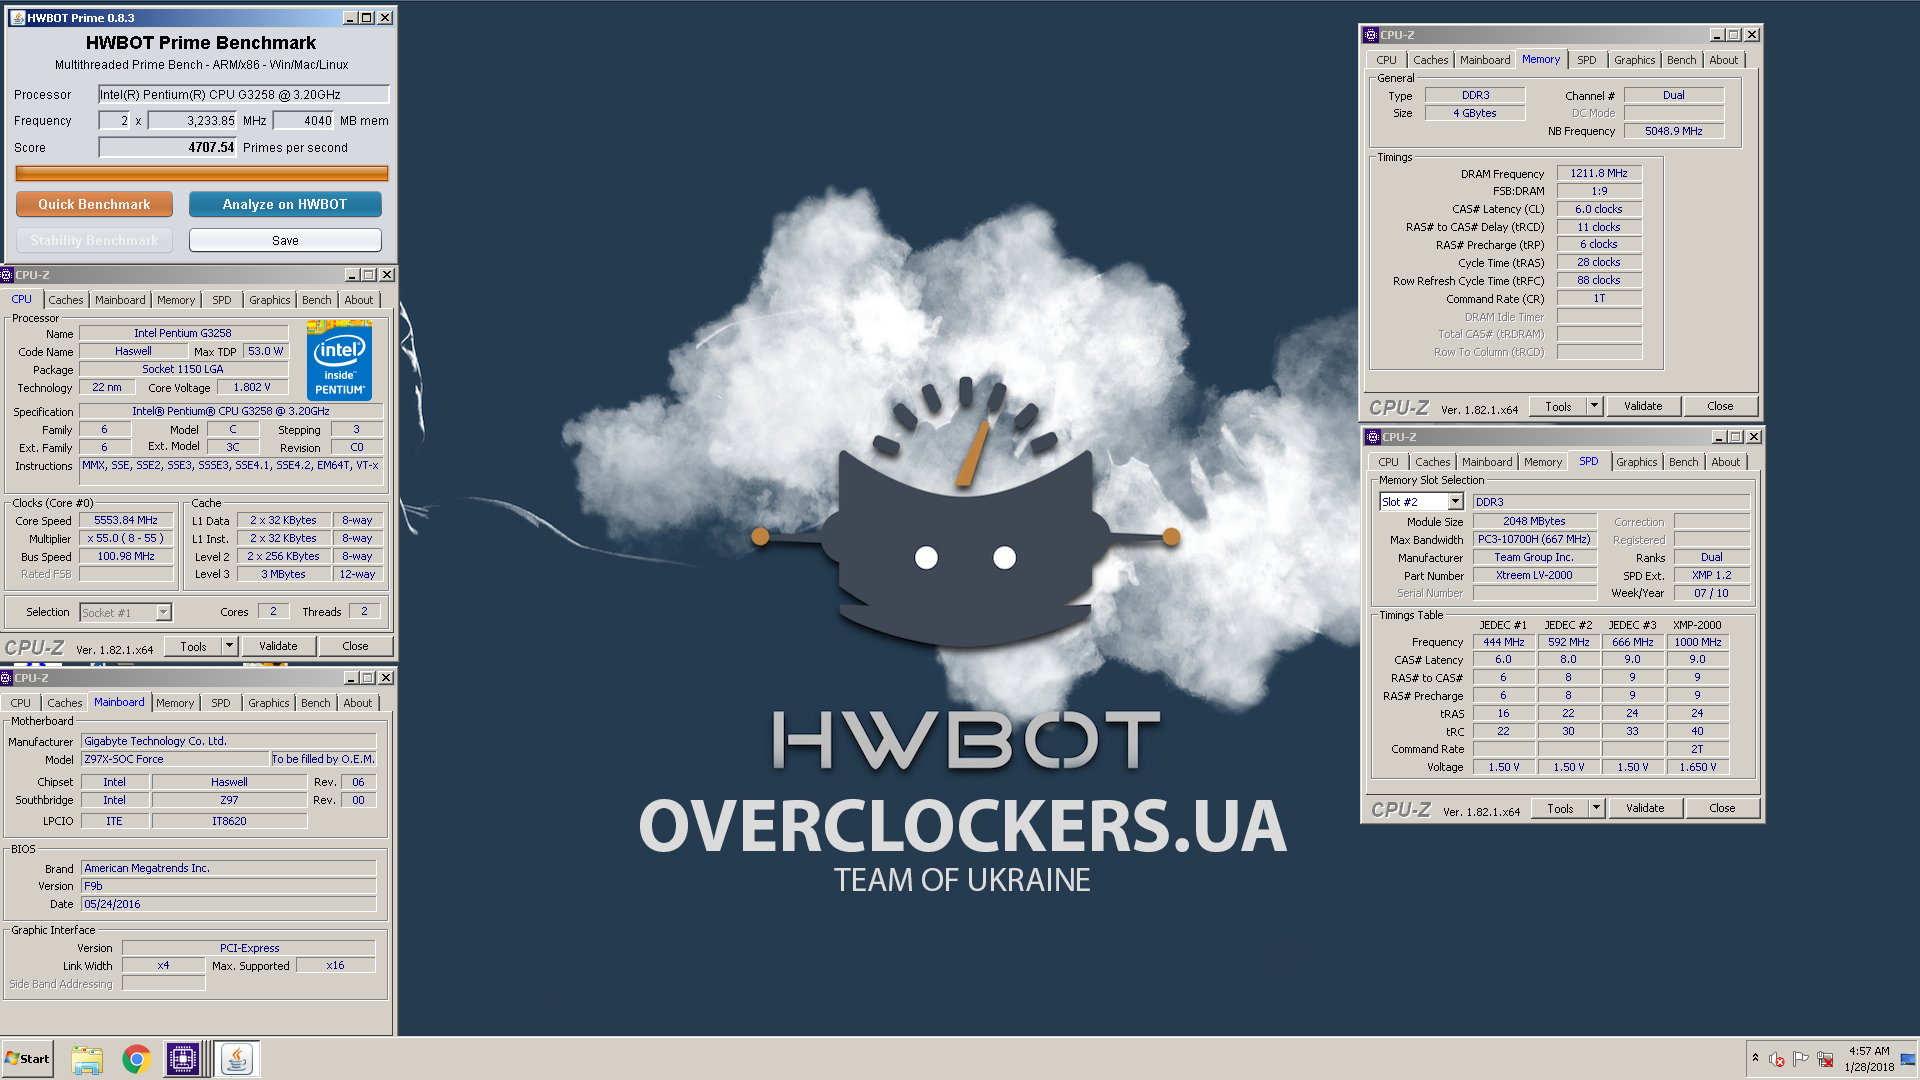Click the Part Number Xtreem LV-2000

point(1534,575)
